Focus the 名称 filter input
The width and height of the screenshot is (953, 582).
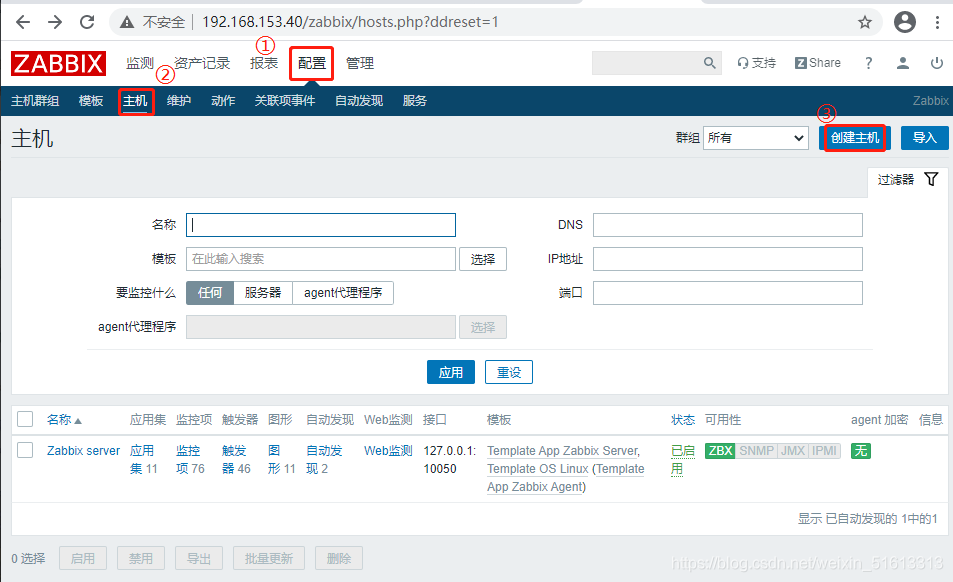coord(321,225)
